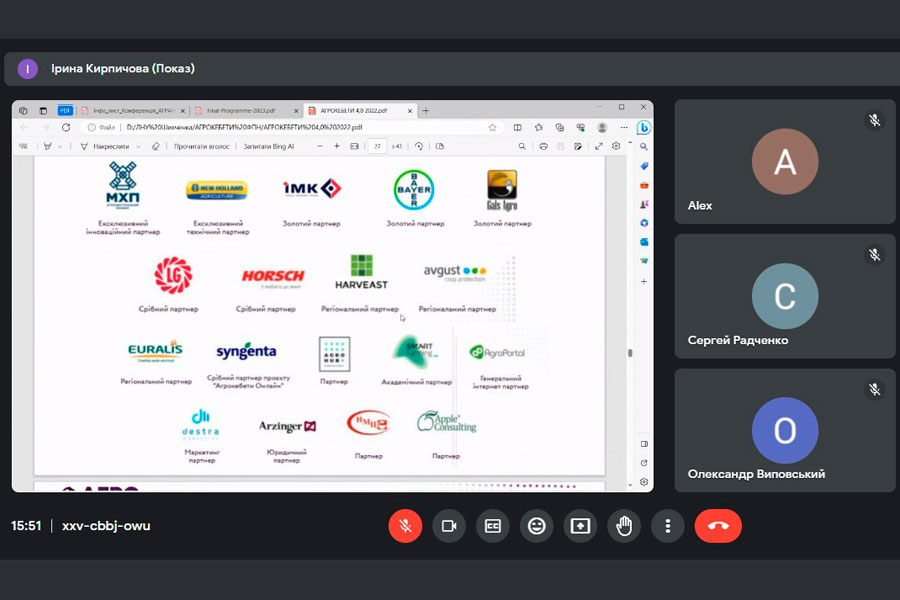Click the red leave call button

coord(718,526)
